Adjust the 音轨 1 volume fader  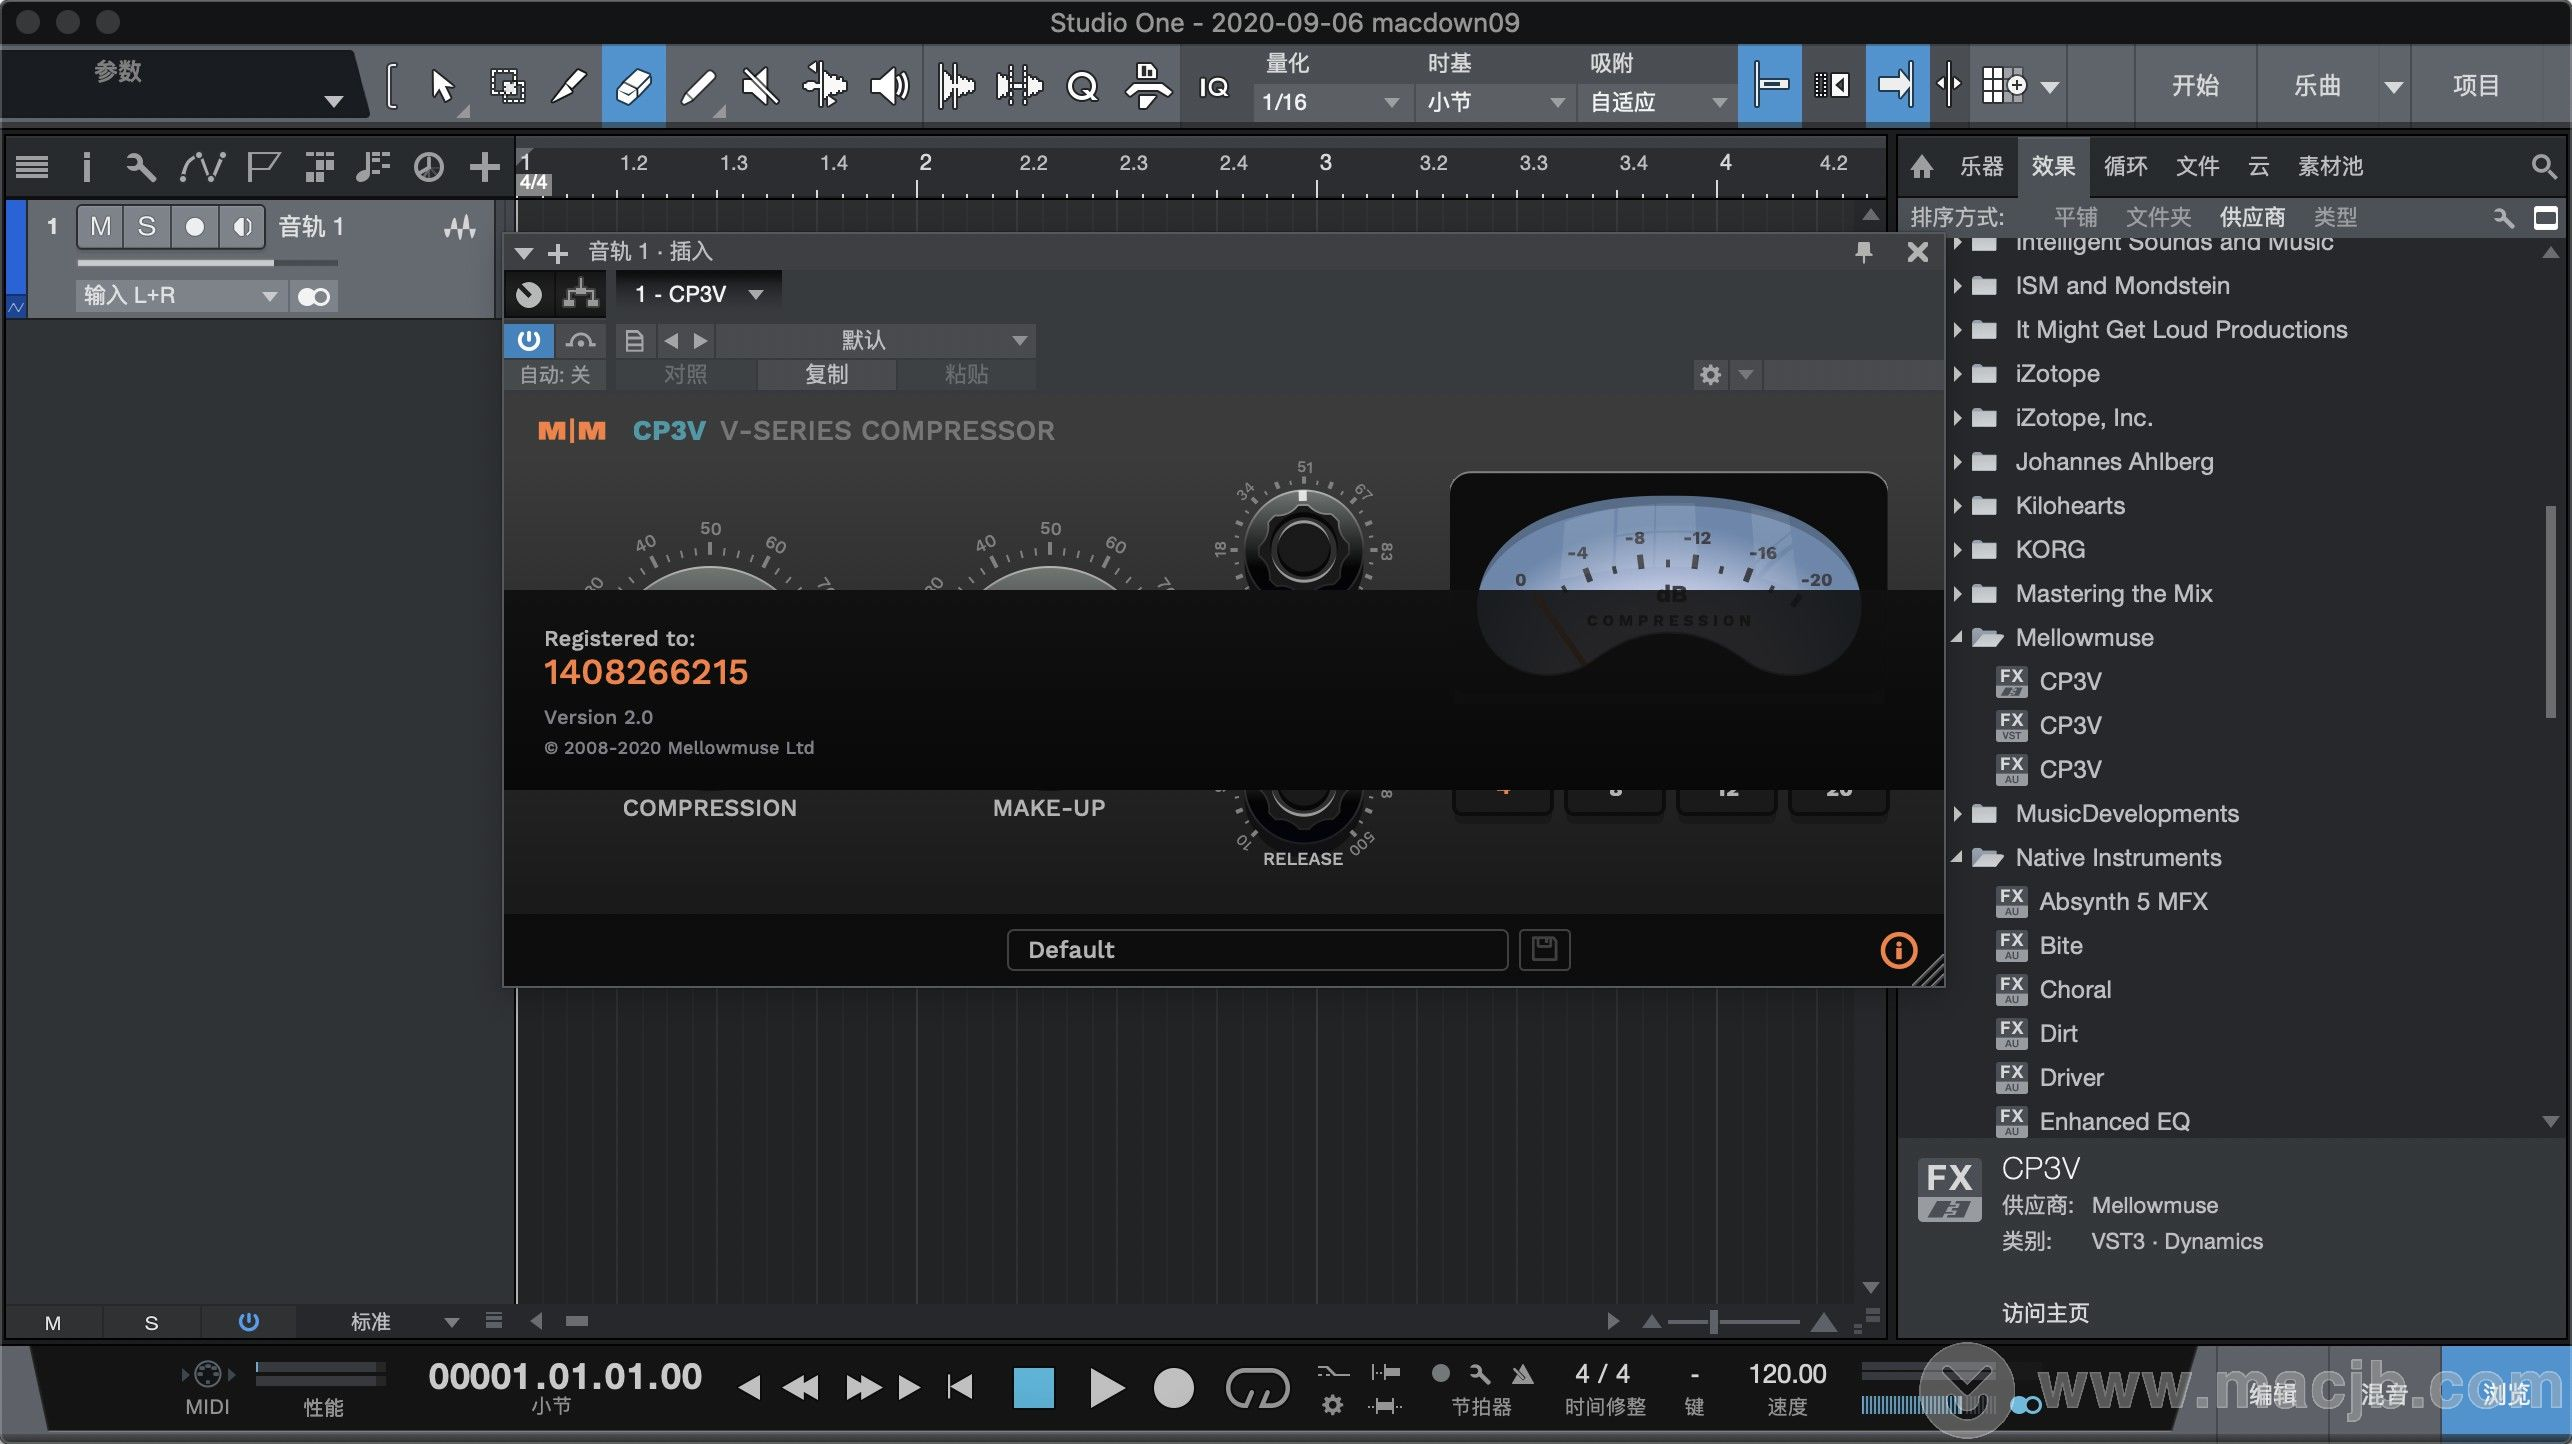tap(207, 264)
